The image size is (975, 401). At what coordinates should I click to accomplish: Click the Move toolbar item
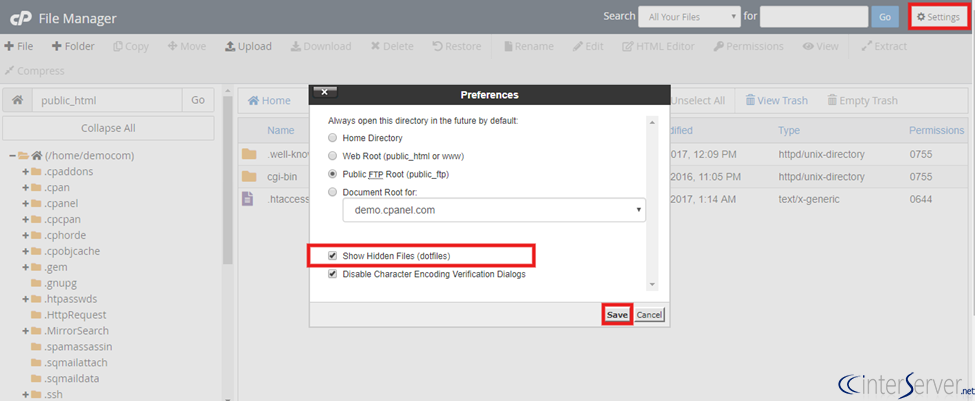click(187, 46)
